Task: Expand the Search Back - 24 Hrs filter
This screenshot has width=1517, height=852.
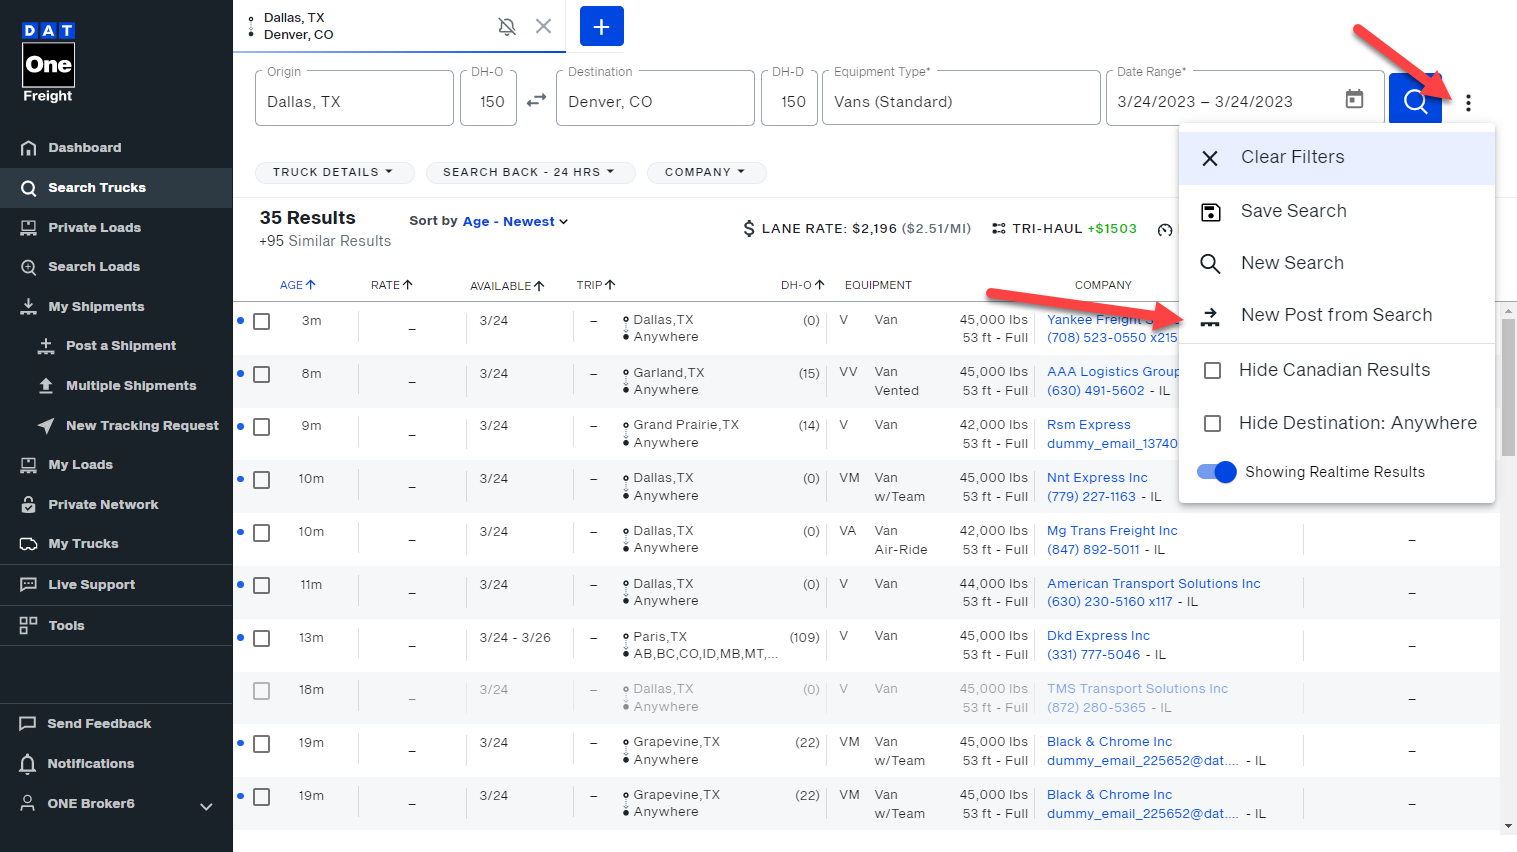Action: coord(530,172)
